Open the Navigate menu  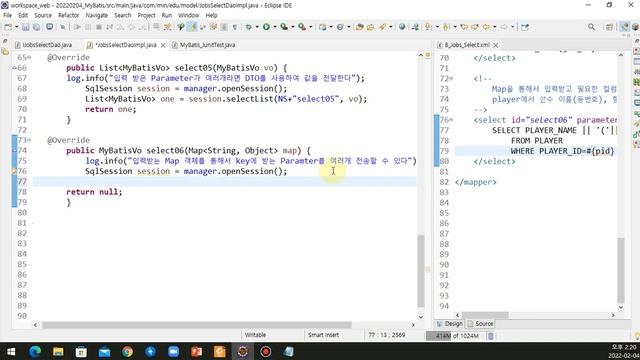[97, 15]
